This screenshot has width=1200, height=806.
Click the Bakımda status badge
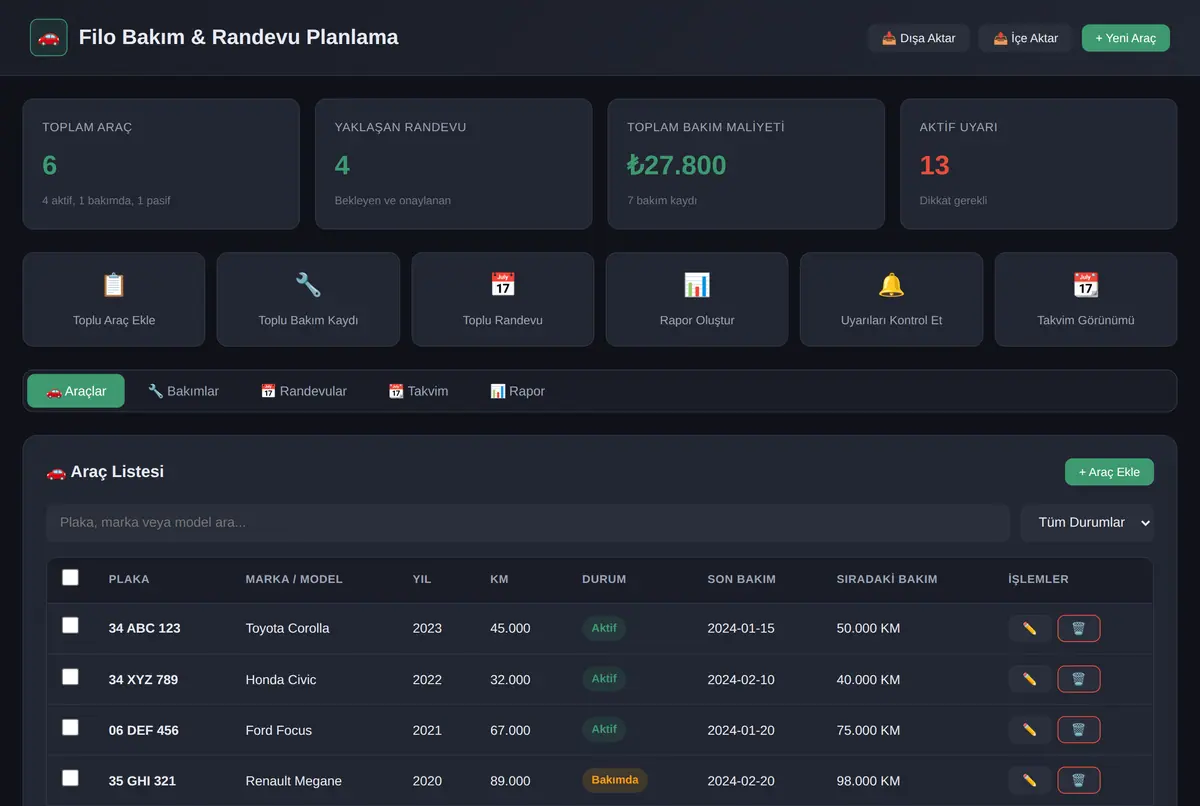[x=615, y=781]
